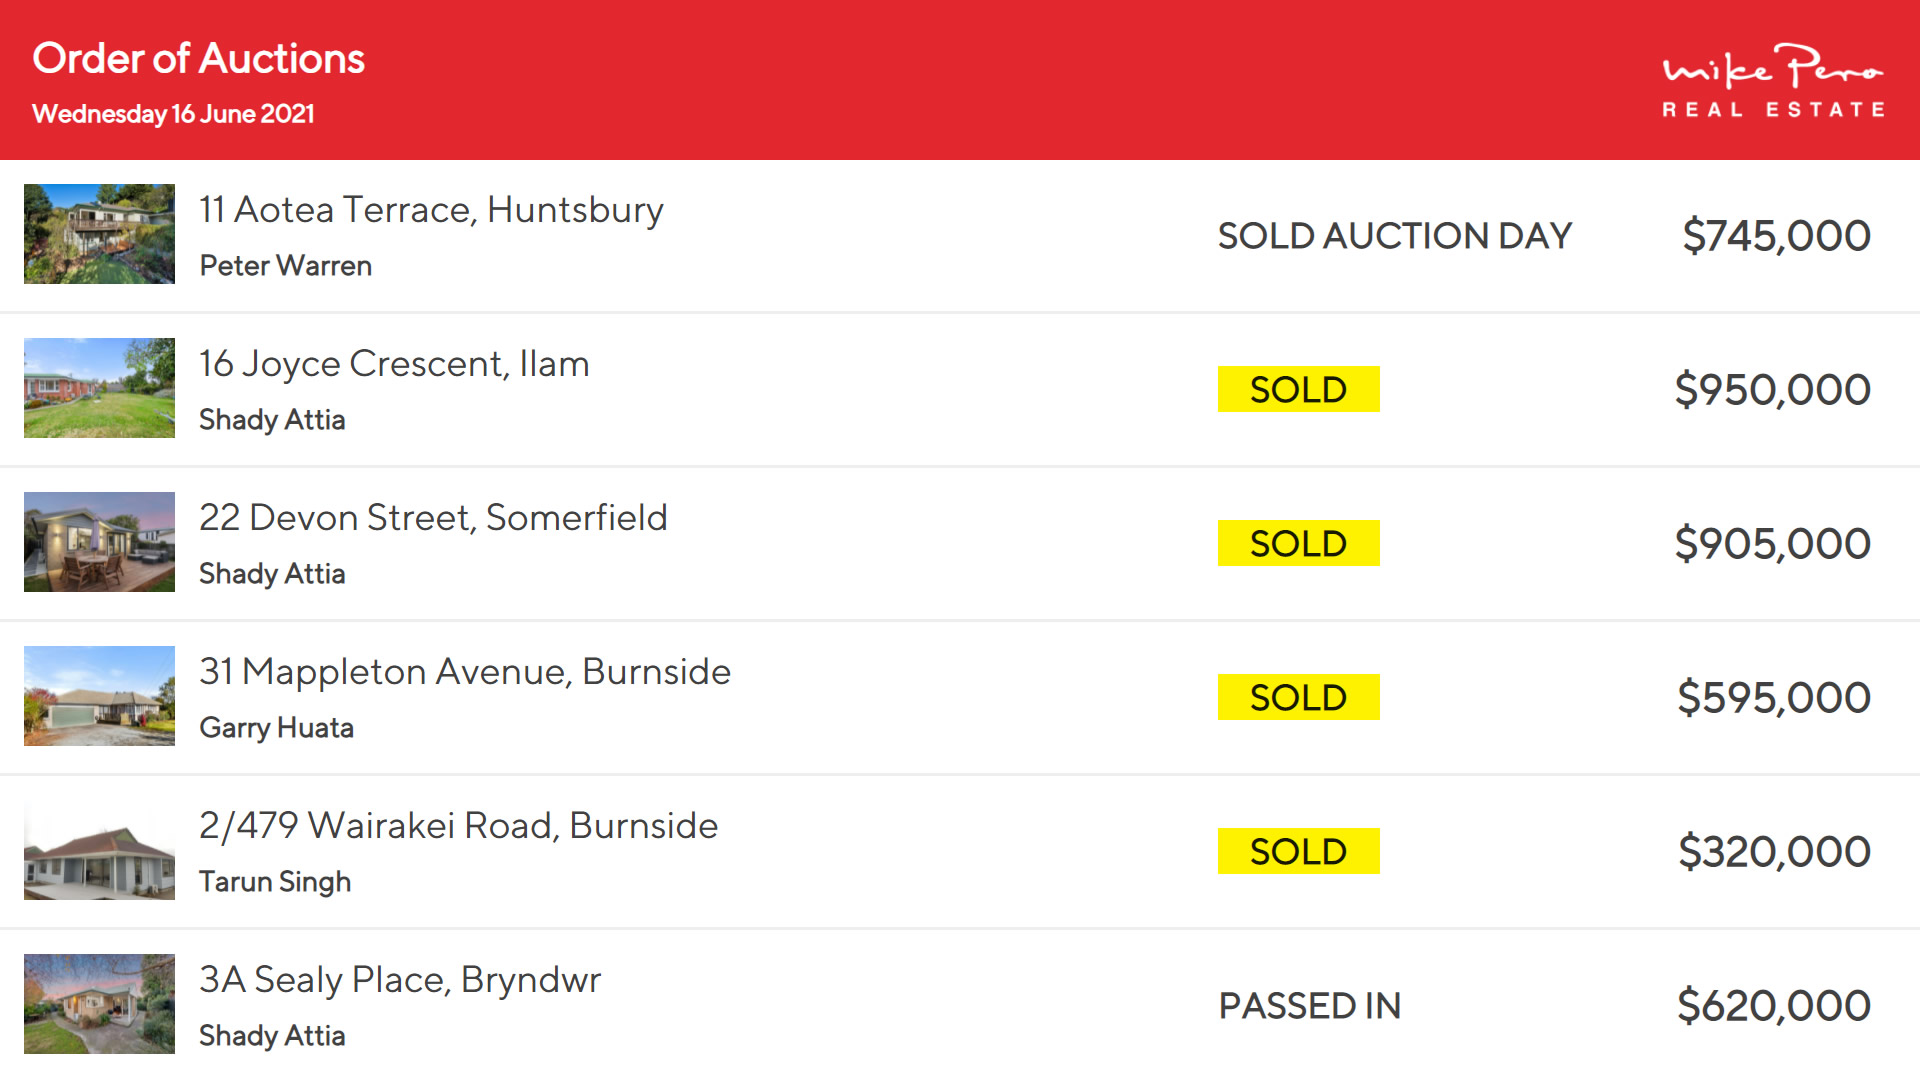This screenshot has width=1920, height=1080.
Task: Open the 2/479 Wairakei Road property photo
Action: (x=99, y=850)
